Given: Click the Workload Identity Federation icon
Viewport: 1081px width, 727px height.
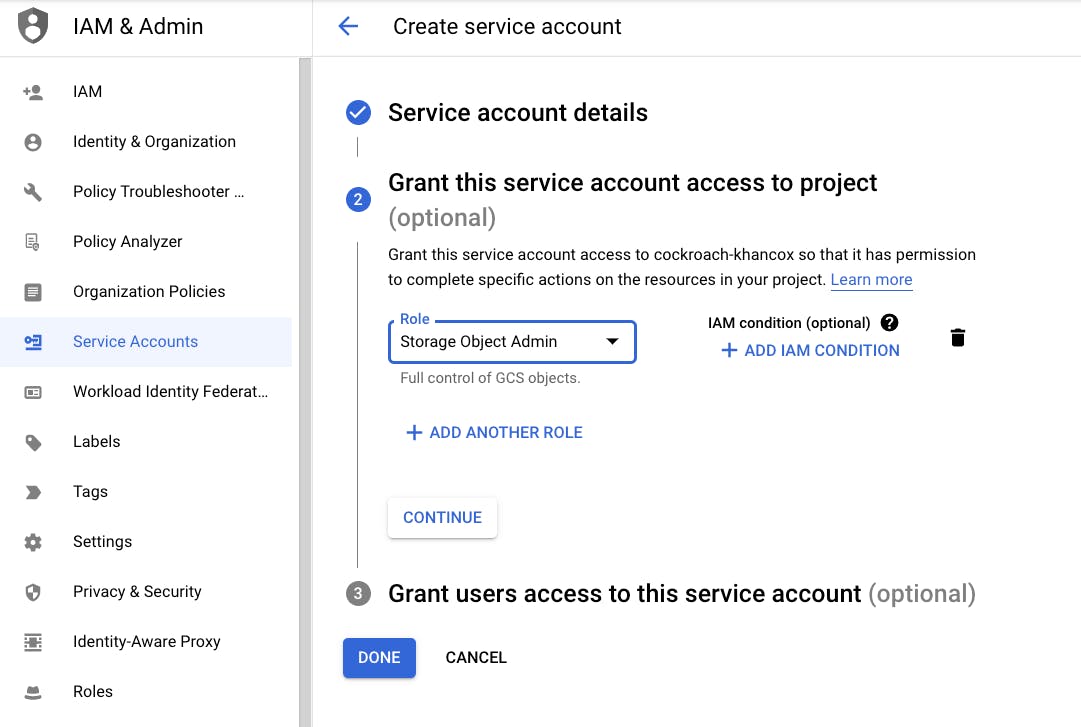Looking at the screenshot, I should 33,391.
